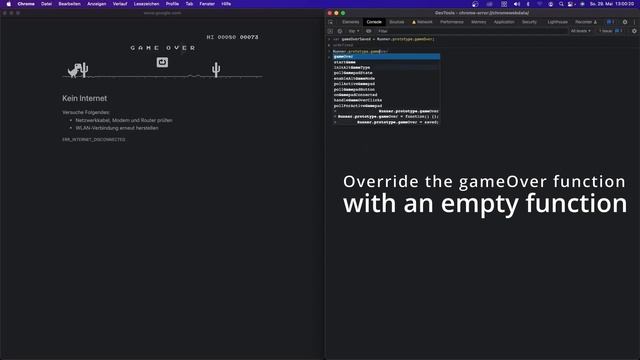Click the browser address bar
640x360 pixels.
click(x=162, y=13)
